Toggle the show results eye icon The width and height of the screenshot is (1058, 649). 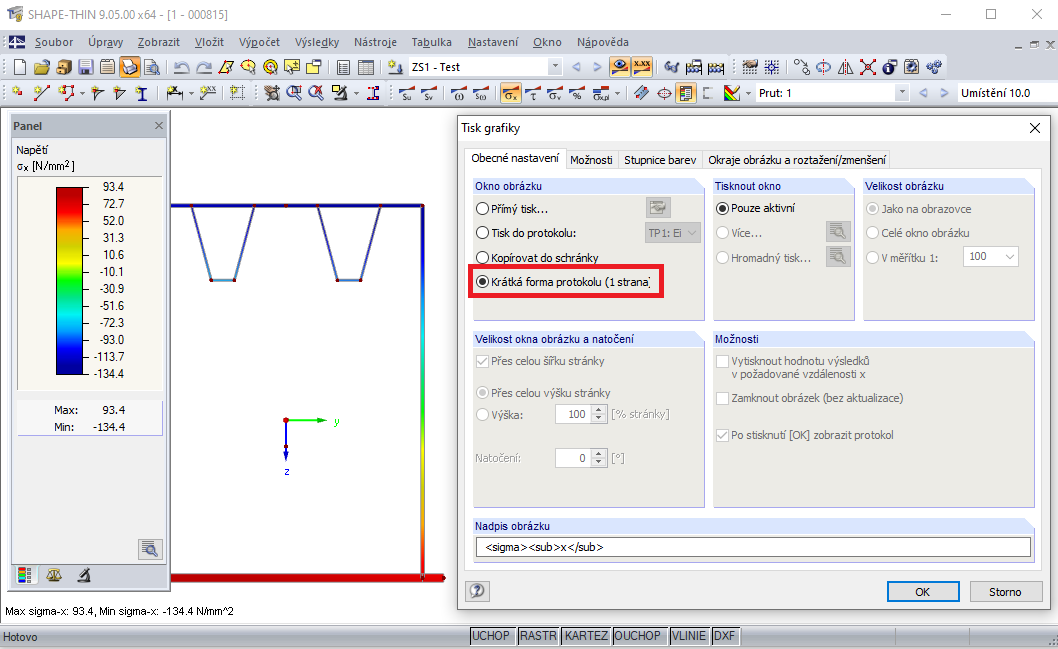(x=619, y=67)
